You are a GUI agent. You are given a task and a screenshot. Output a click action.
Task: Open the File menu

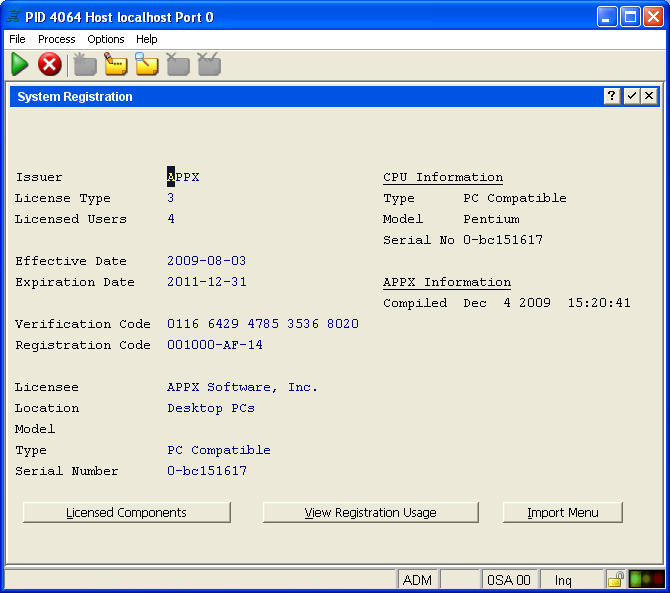[x=17, y=39]
